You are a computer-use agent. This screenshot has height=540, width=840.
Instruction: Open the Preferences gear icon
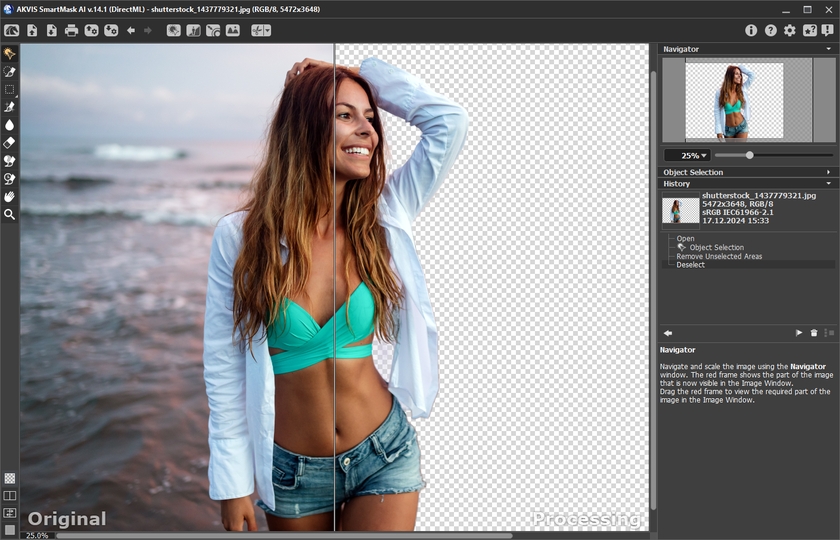point(790,31)
